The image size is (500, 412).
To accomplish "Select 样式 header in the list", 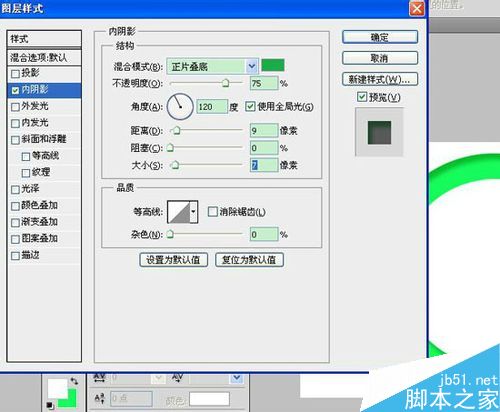I will (44, 39).
